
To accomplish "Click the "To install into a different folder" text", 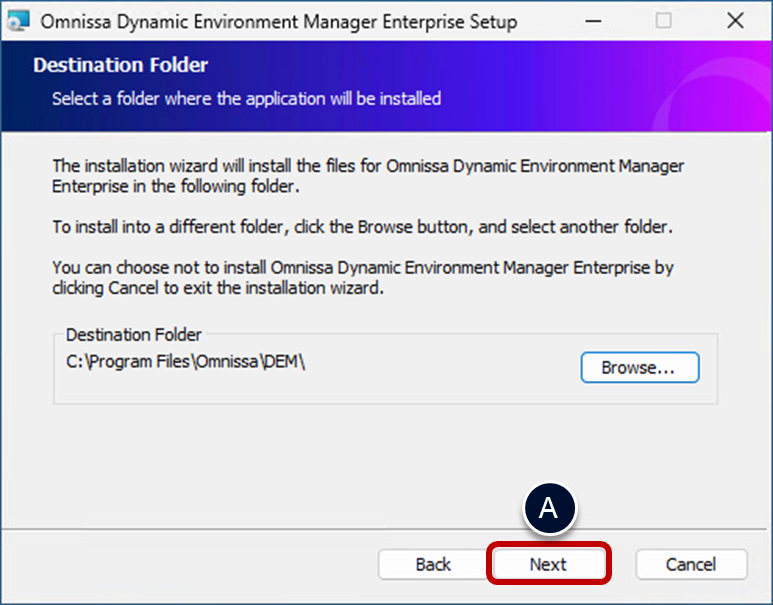I will pos(362,227).
